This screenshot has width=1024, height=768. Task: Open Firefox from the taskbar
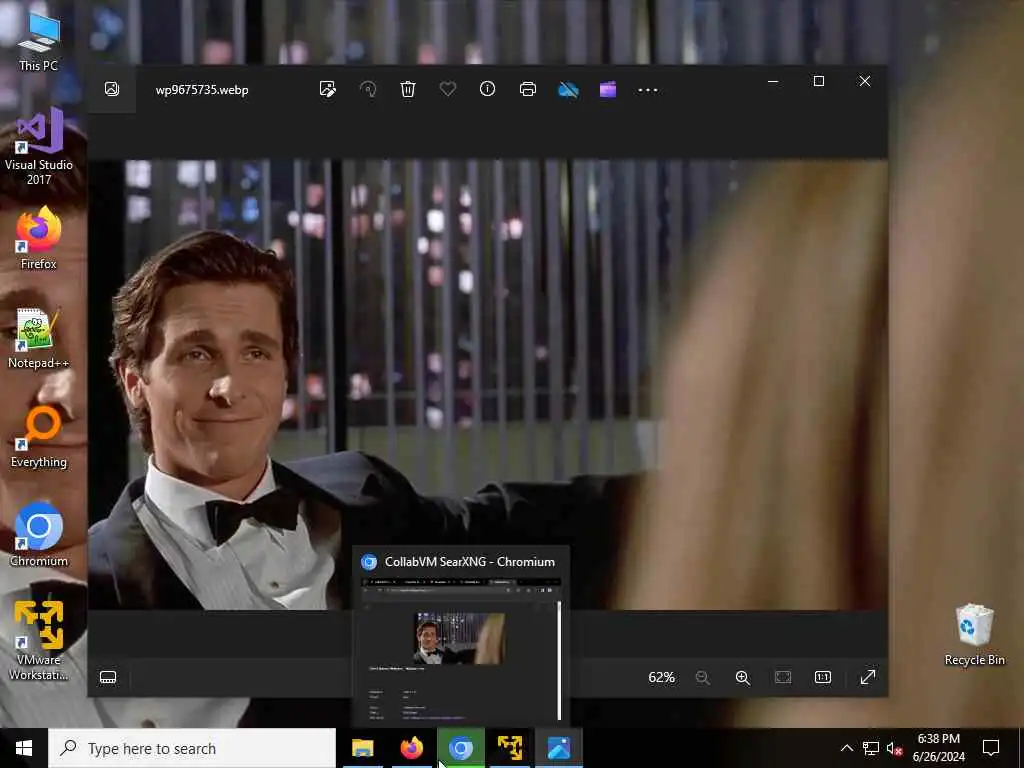[x=411, y=748]
